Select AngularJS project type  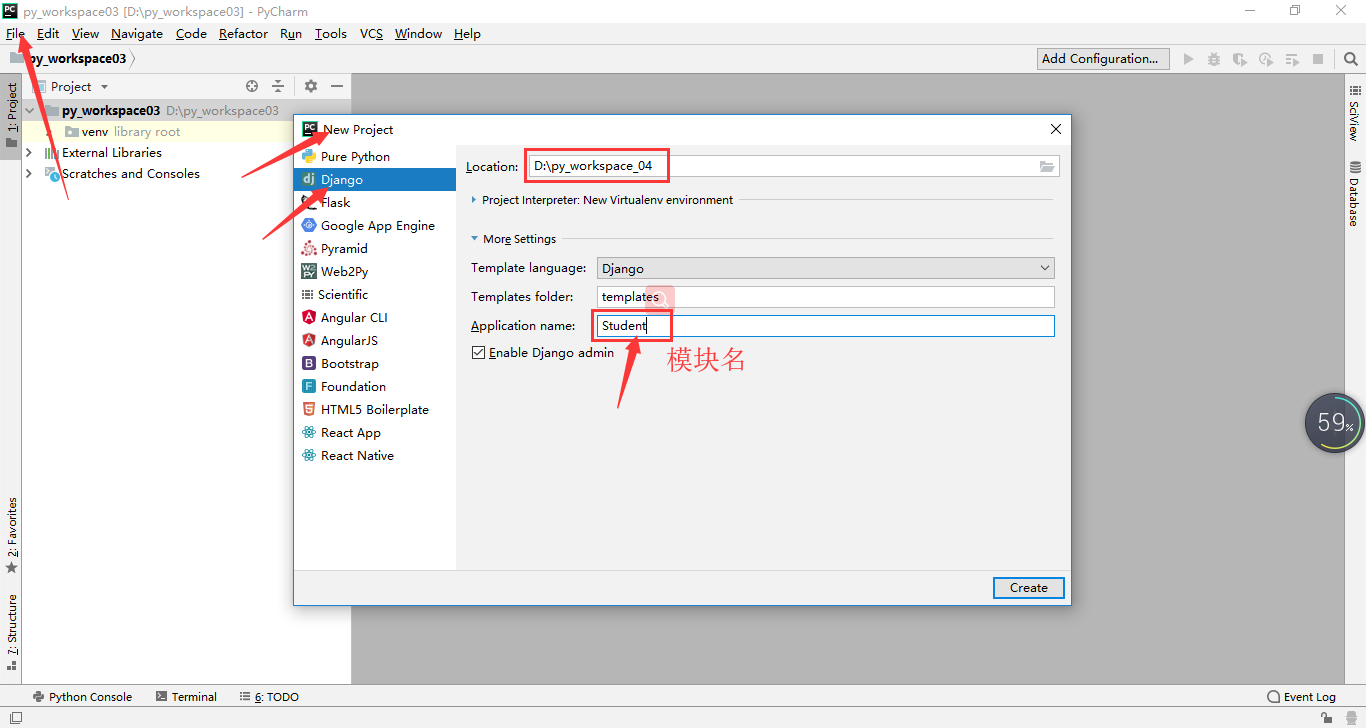point(375,341)
